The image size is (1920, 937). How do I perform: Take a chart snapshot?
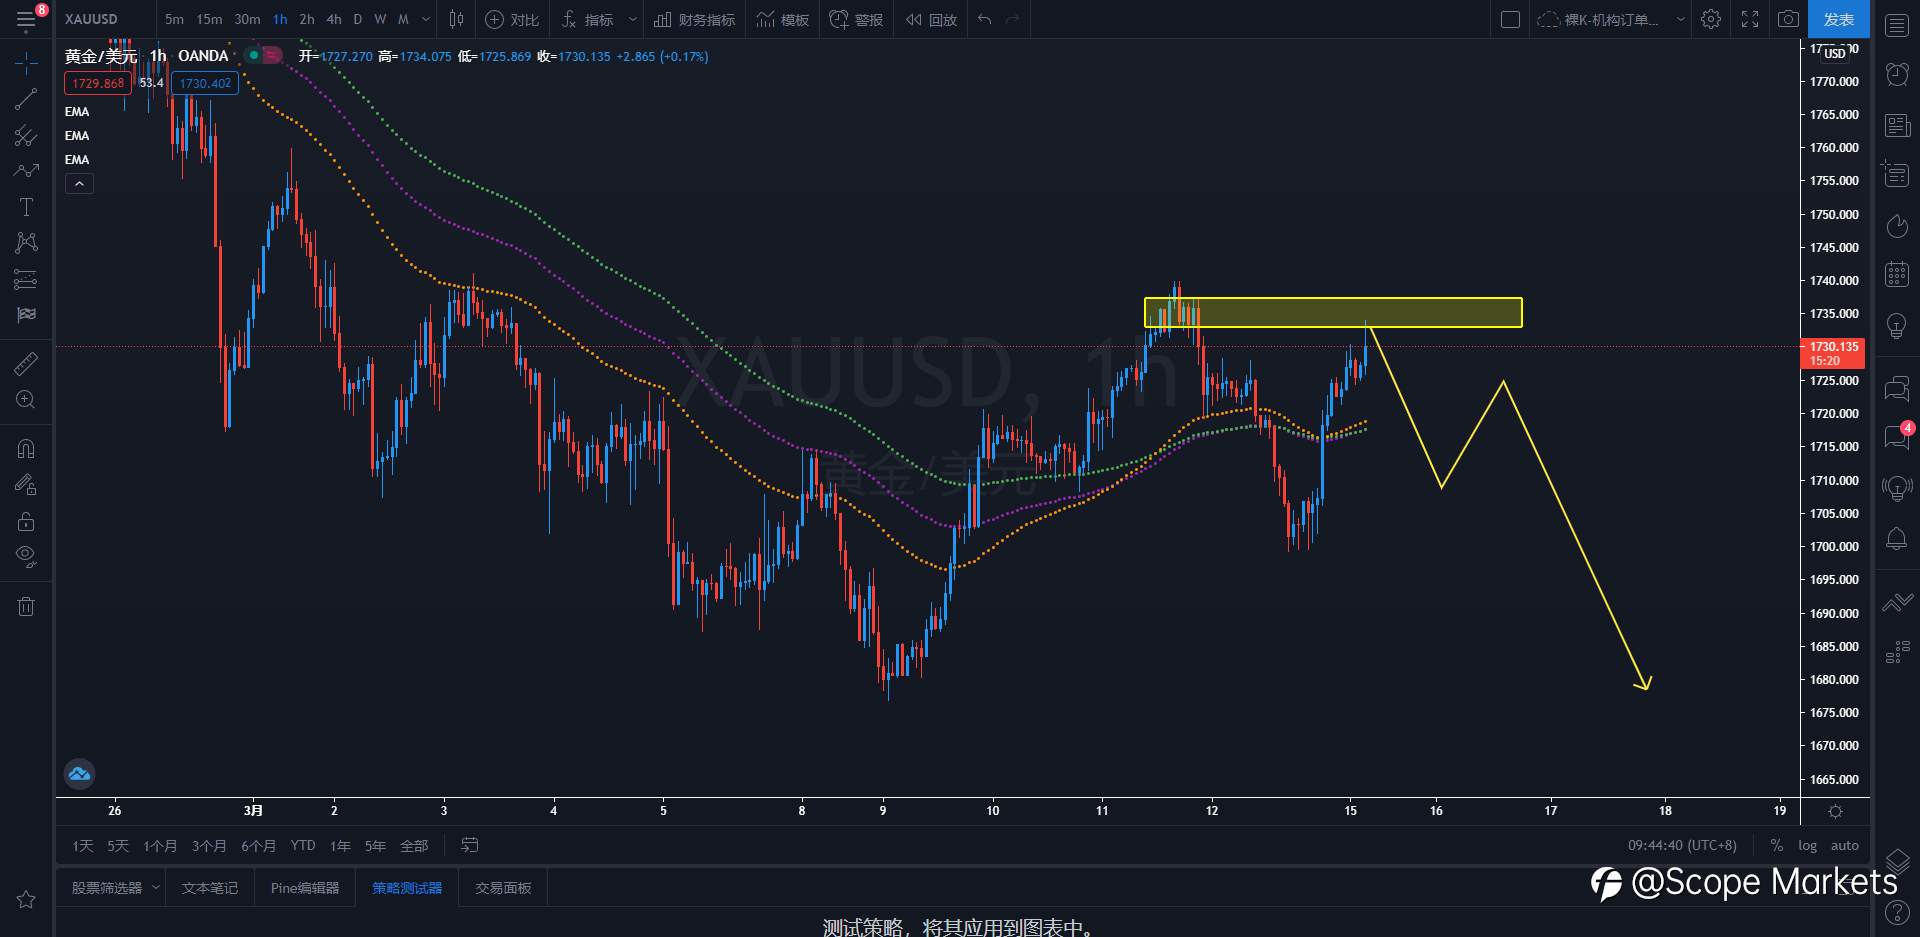(x=1788, y=19)
